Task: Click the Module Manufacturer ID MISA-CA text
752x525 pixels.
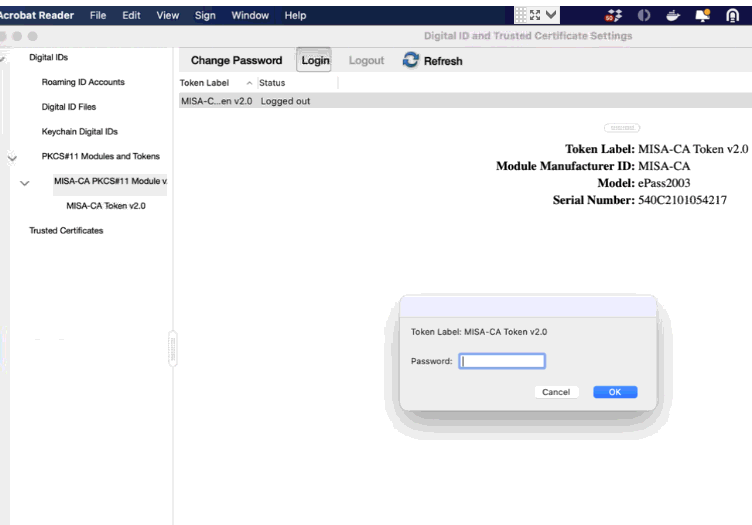Action: point(593,166)
